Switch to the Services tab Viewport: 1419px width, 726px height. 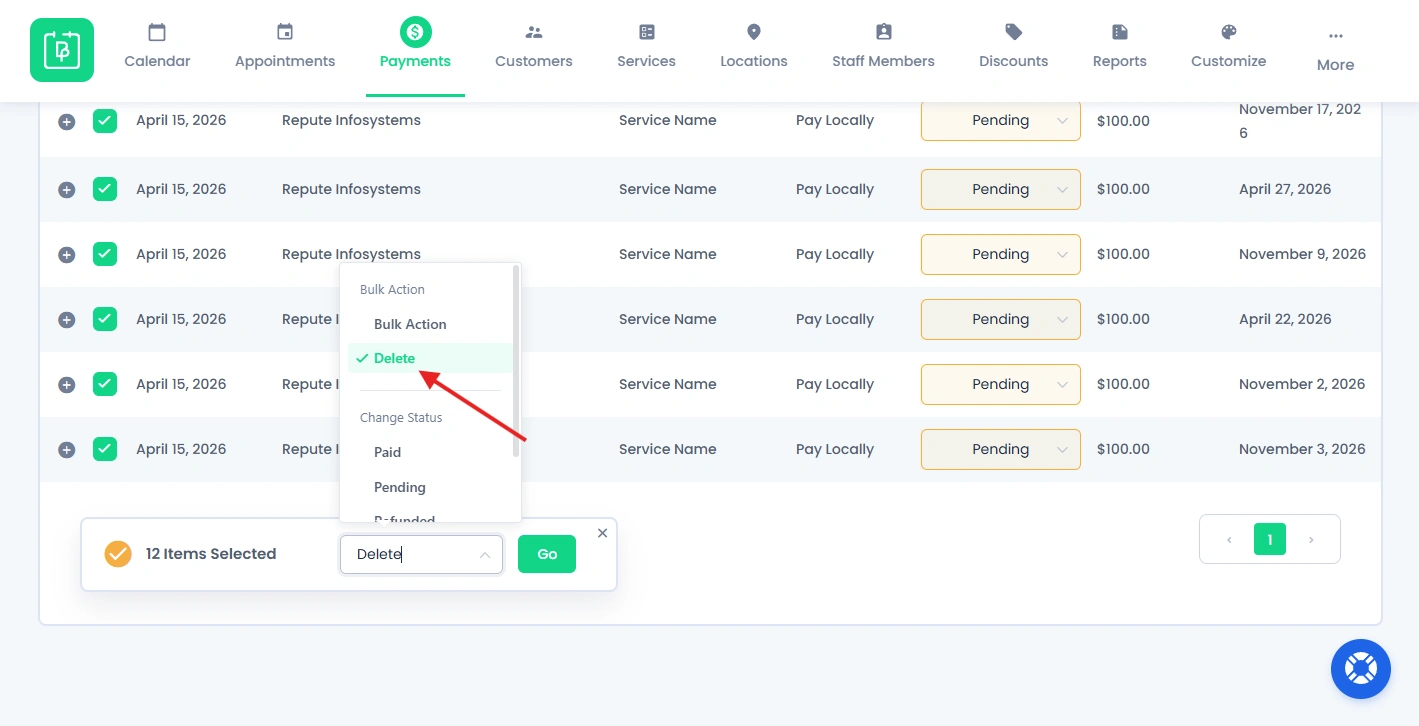coord(646,47)
